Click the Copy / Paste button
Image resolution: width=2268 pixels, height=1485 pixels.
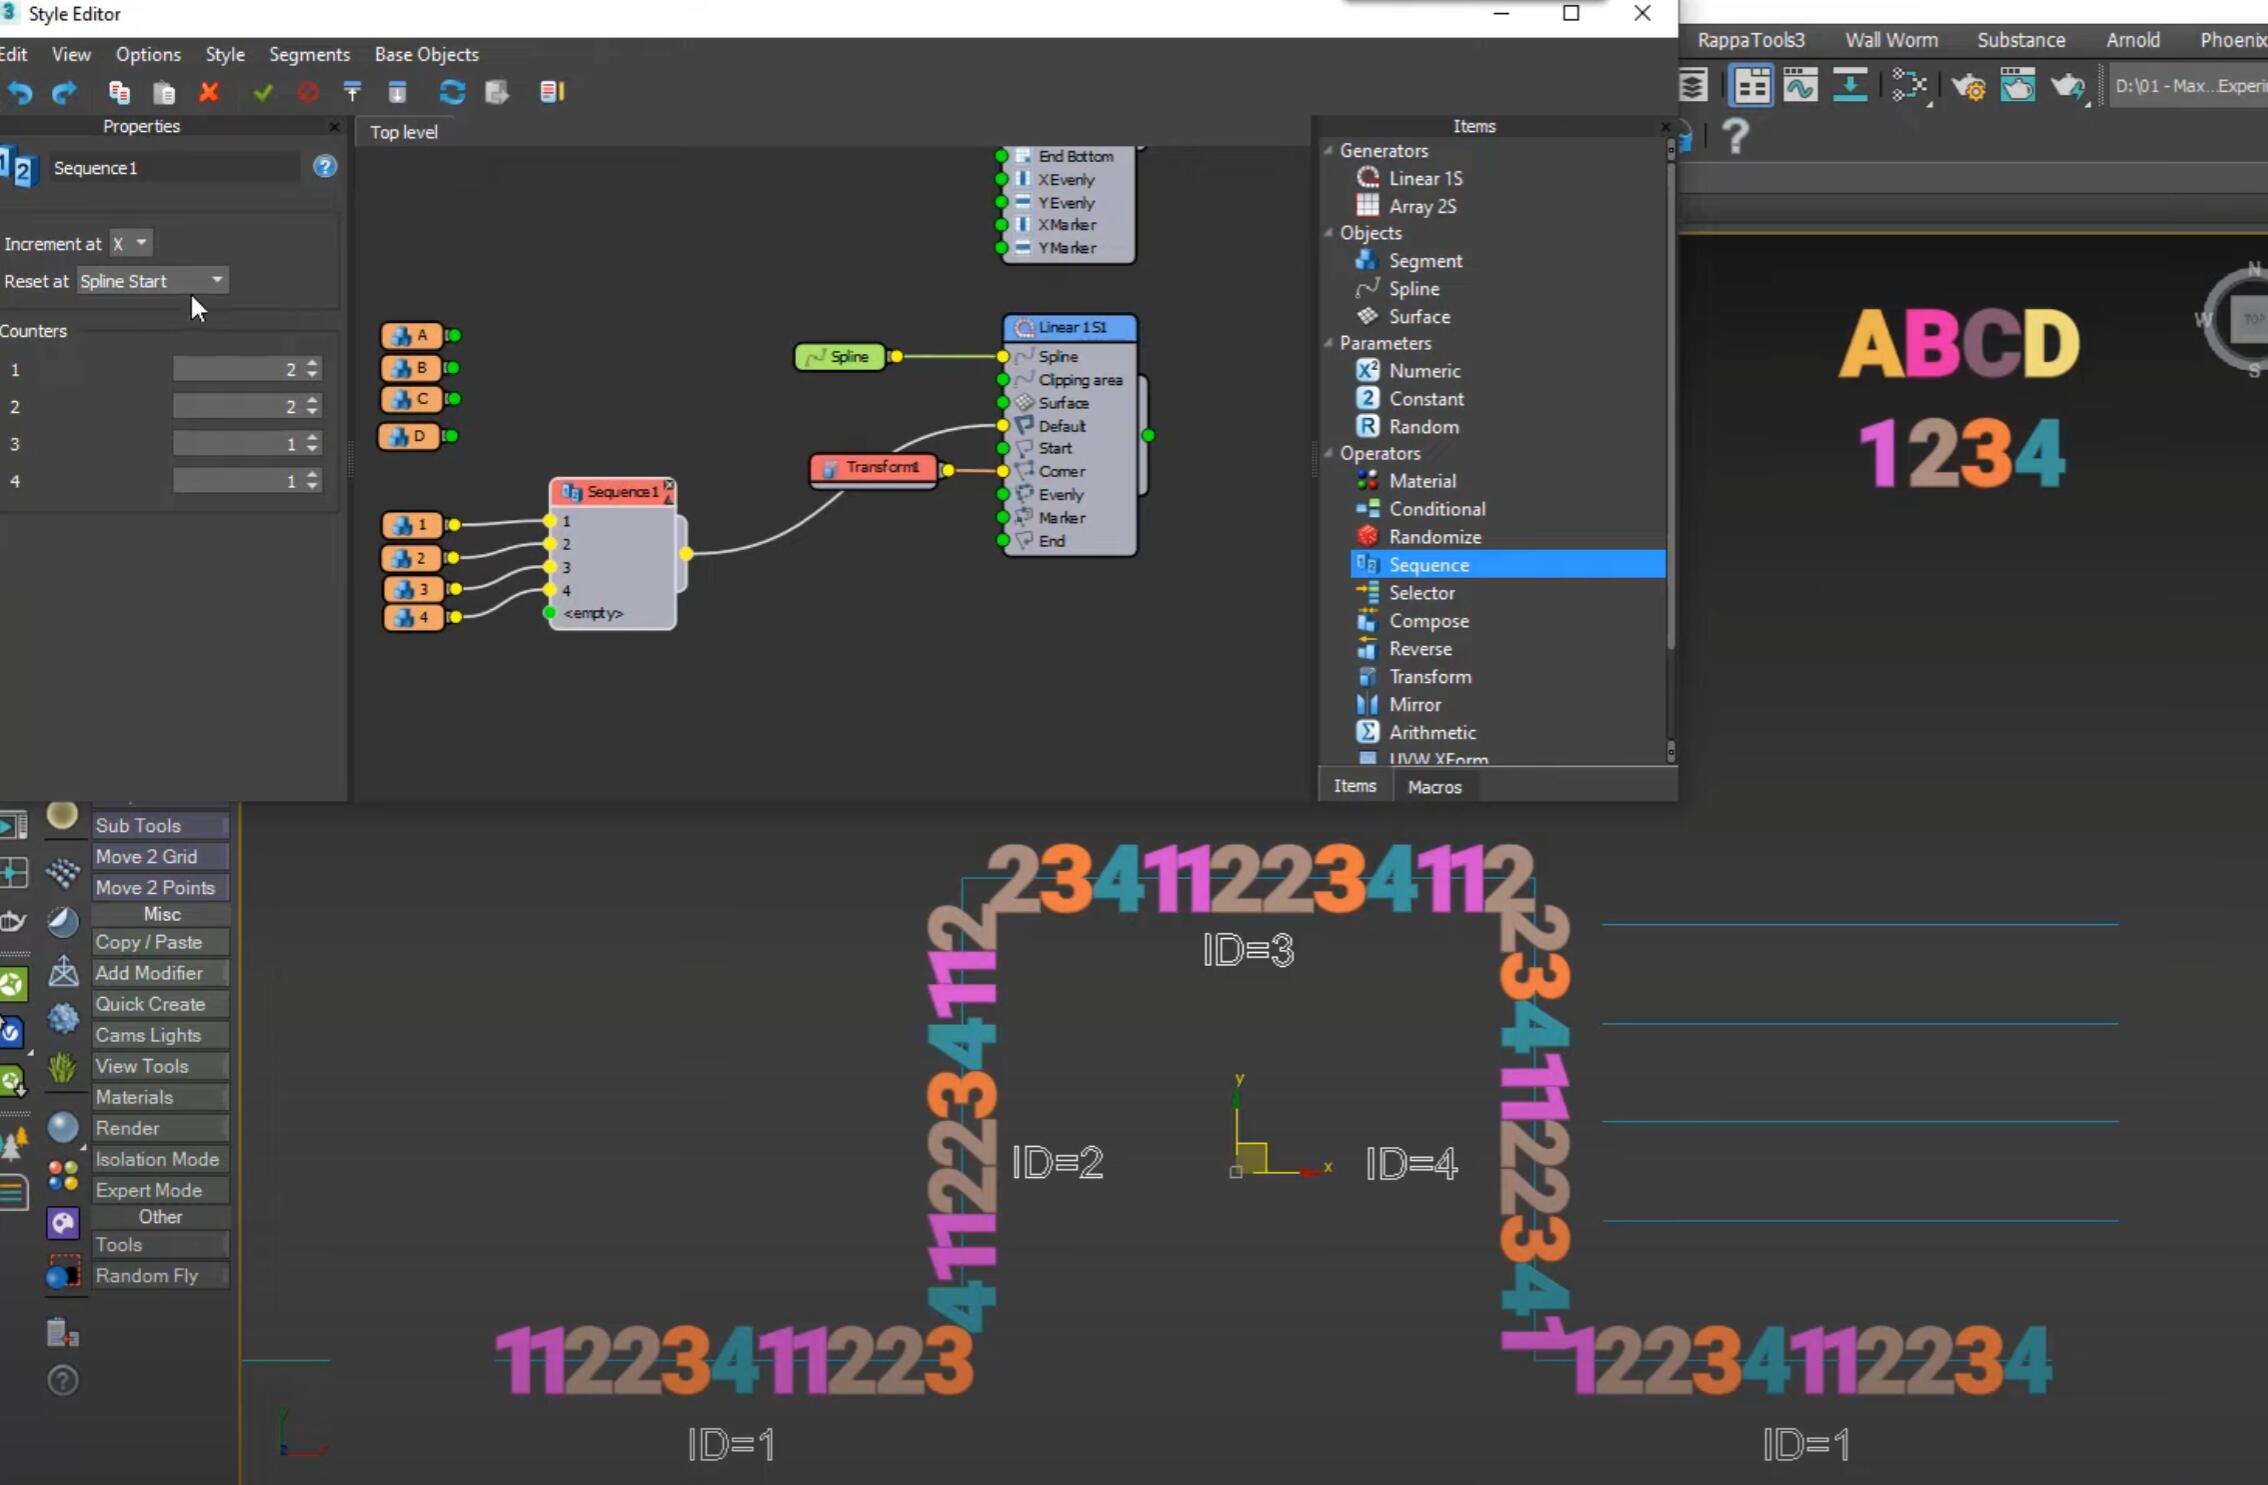160,942
